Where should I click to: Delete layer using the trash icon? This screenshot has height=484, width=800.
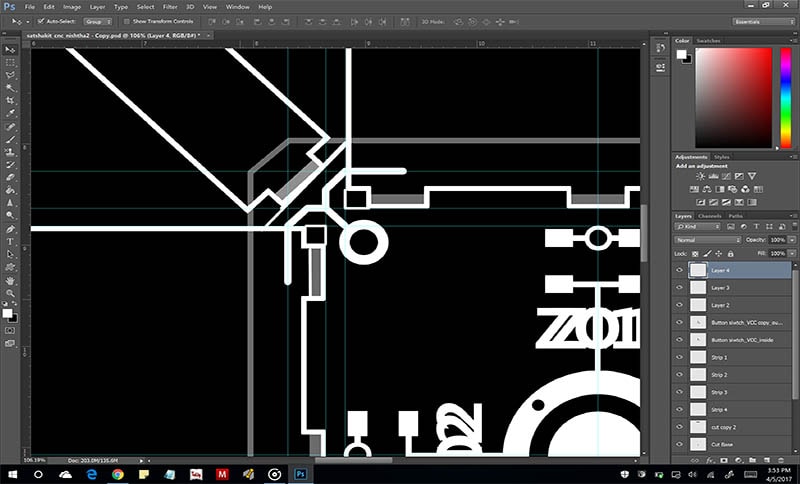pyautogui.click(x=781, y=460)
